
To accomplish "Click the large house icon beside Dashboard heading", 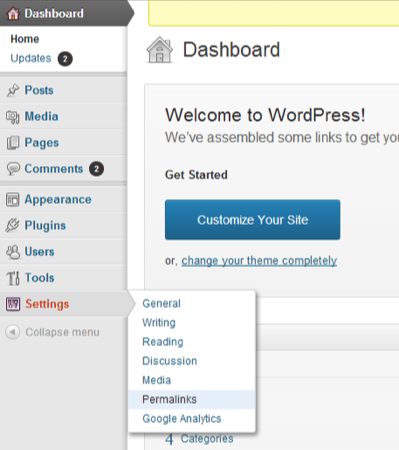I will tap(160, 50).
